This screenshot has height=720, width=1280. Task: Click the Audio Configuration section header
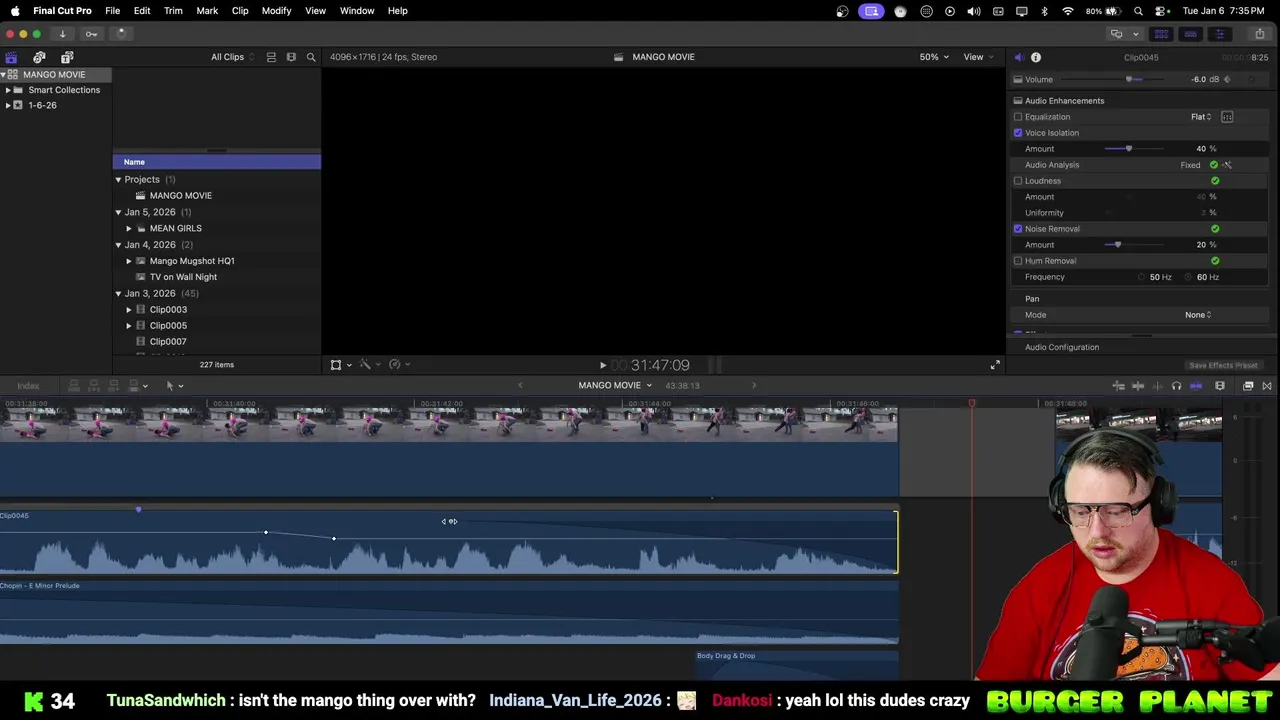point(1062,347)
